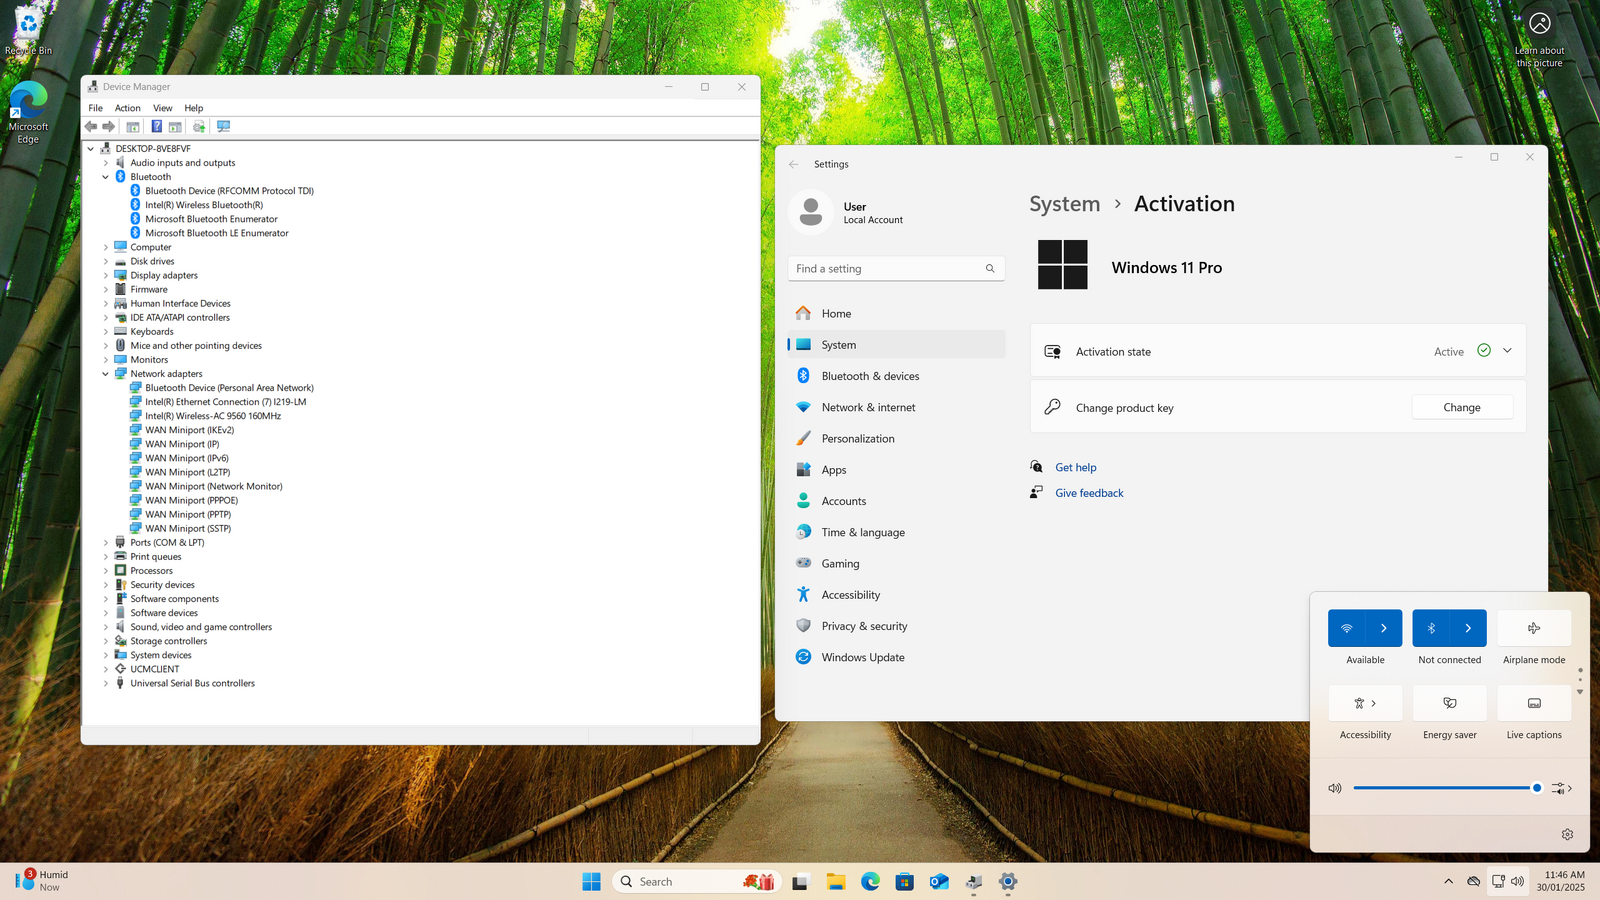Click Forward arrow in Device Manager toolbar

click(x=109, y=127)
